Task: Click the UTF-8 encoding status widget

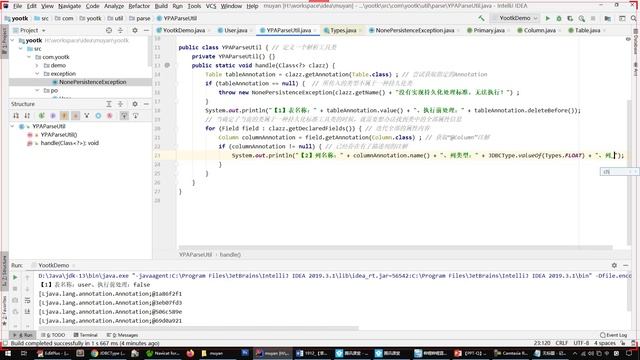Action: pos(581,343)
